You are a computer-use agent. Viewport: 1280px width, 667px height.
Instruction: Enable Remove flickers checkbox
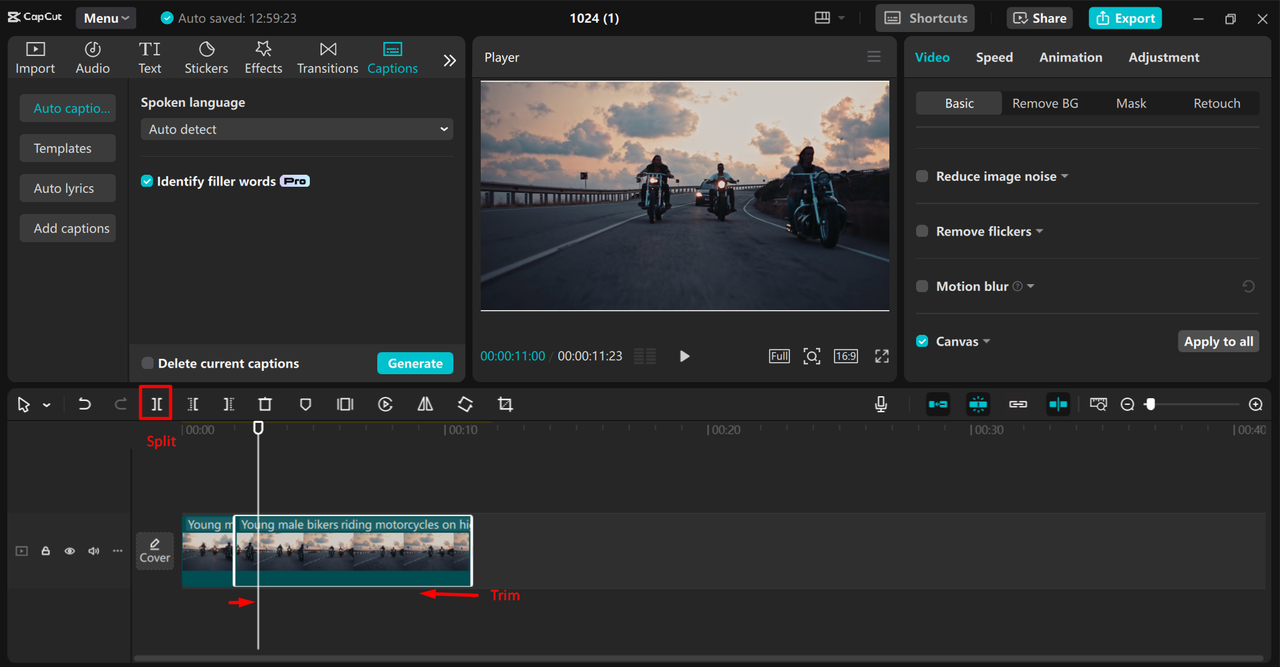922,231
